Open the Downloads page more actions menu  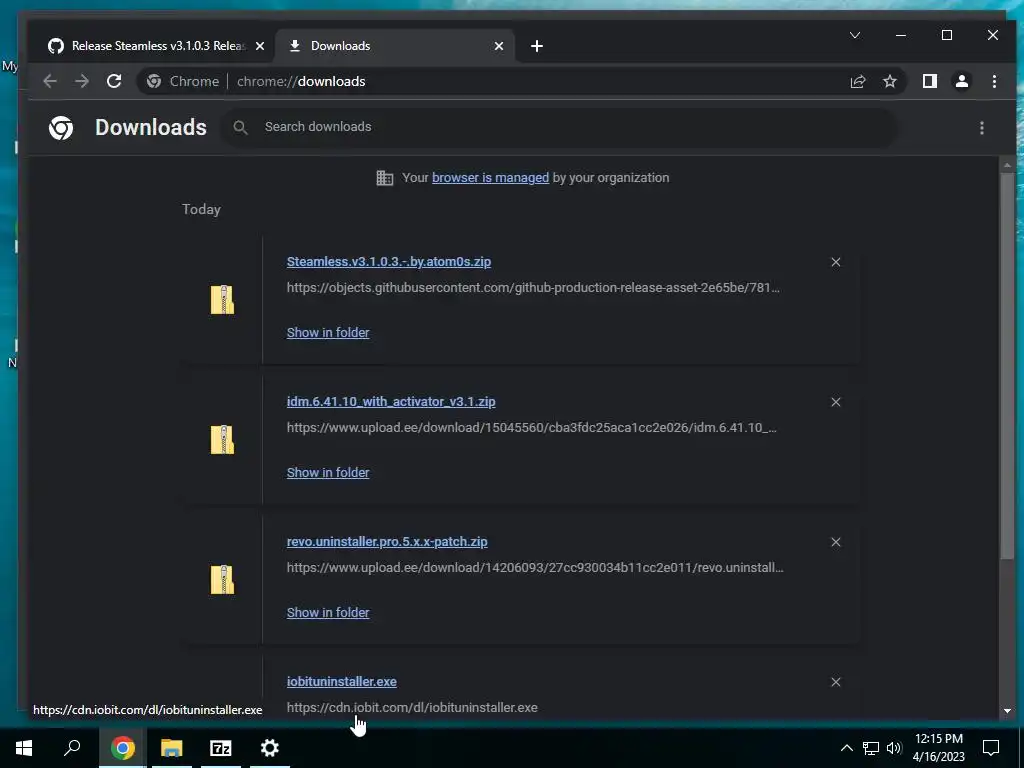[982, 127]
